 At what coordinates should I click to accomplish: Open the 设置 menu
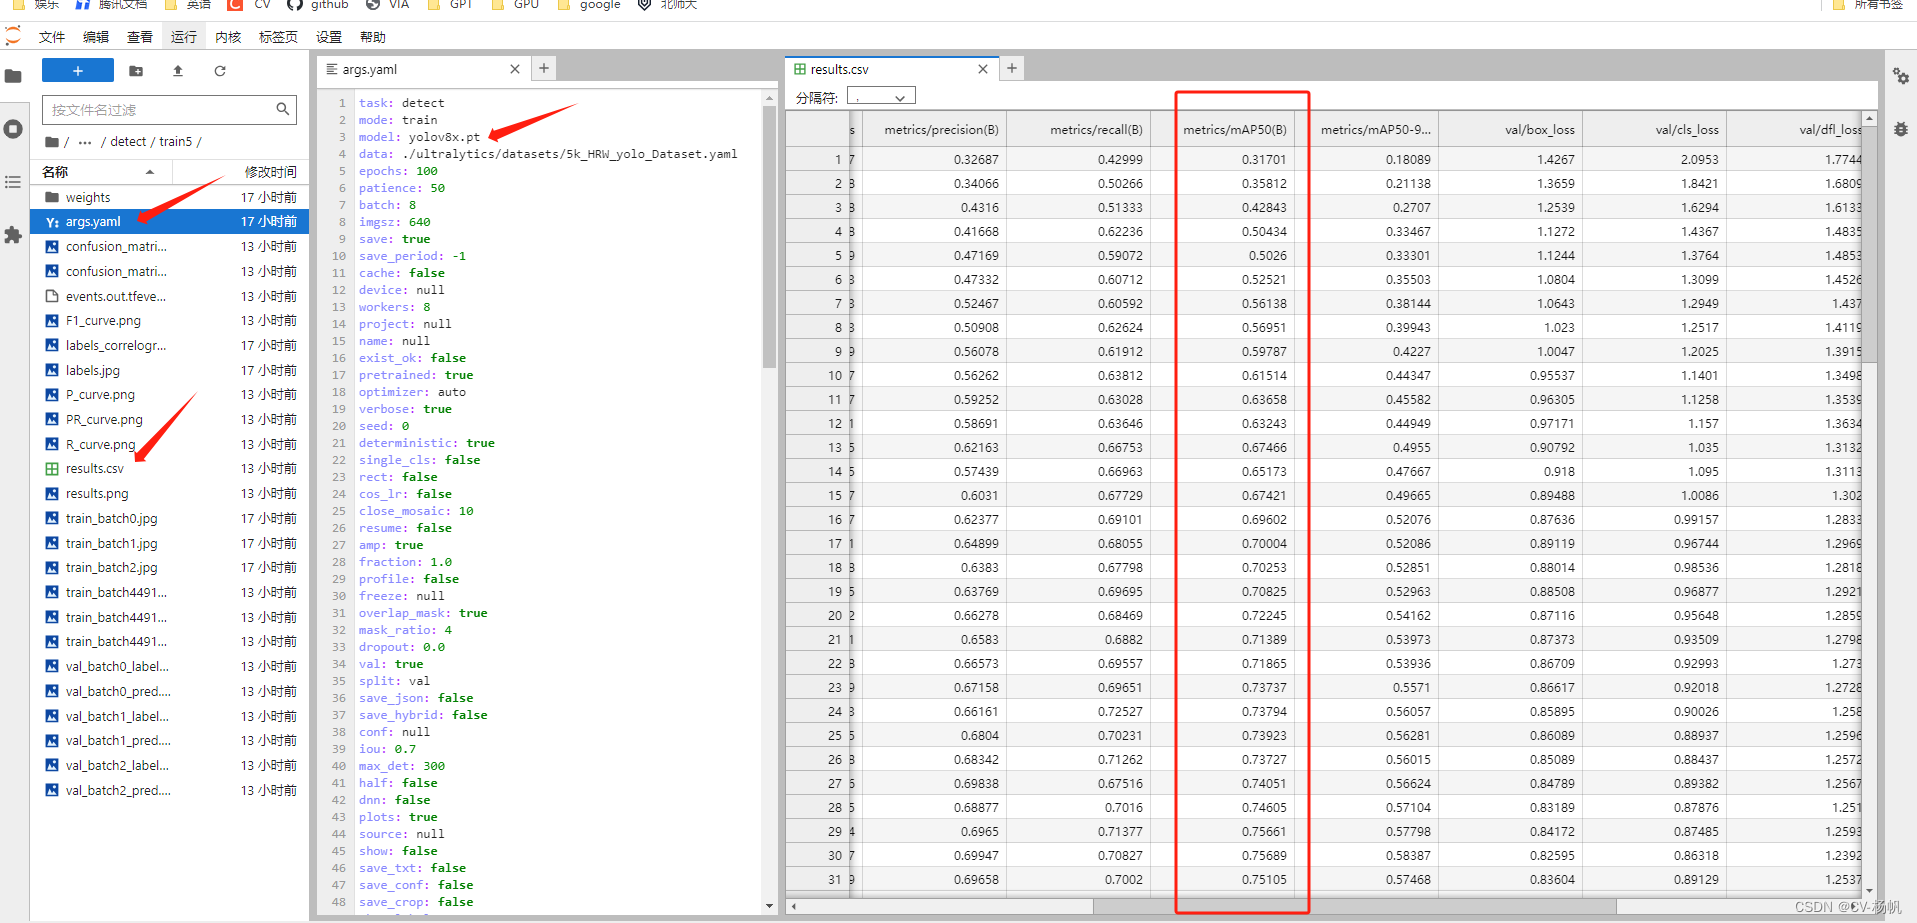click(329, 37)
